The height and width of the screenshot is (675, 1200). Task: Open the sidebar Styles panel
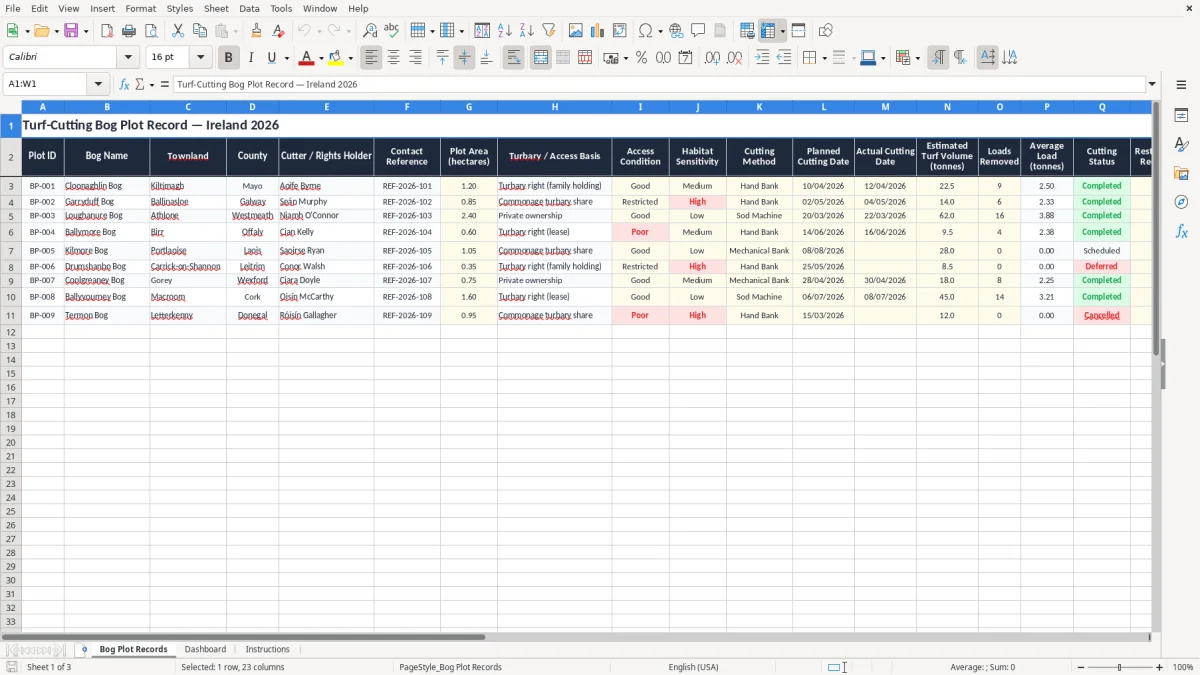coord(1181,145)
